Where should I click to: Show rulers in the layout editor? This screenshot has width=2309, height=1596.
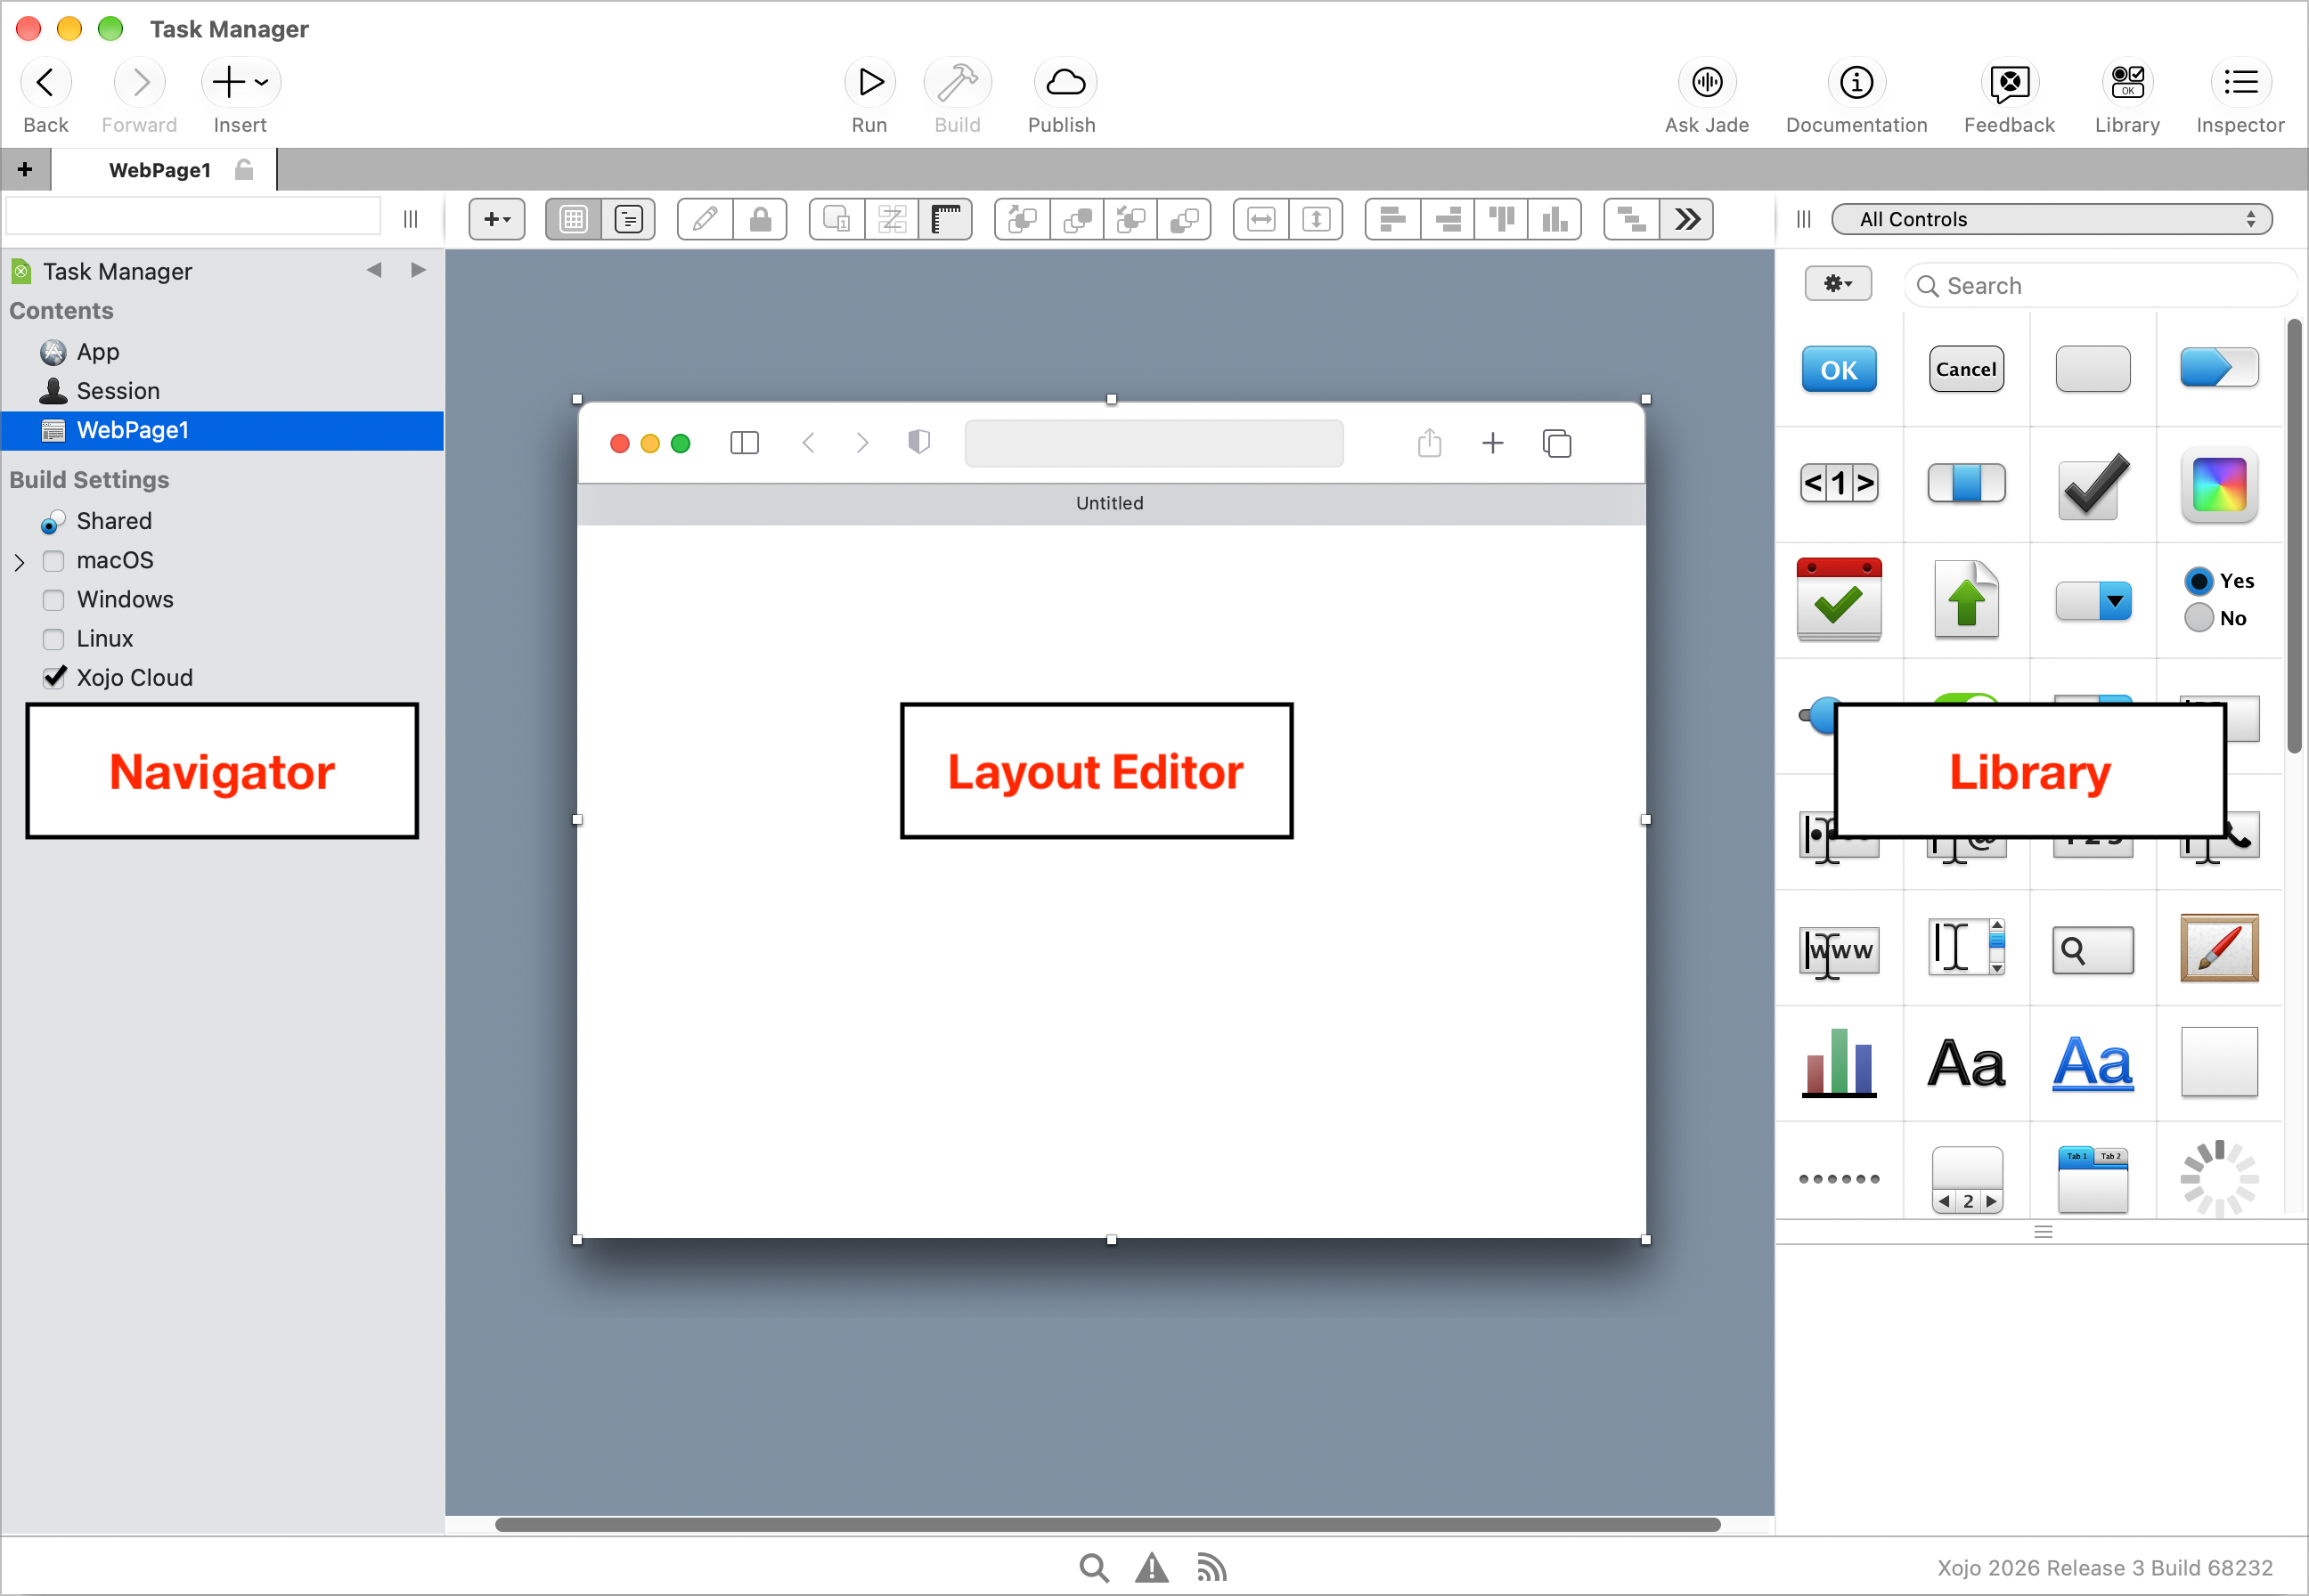click(945, 219)
